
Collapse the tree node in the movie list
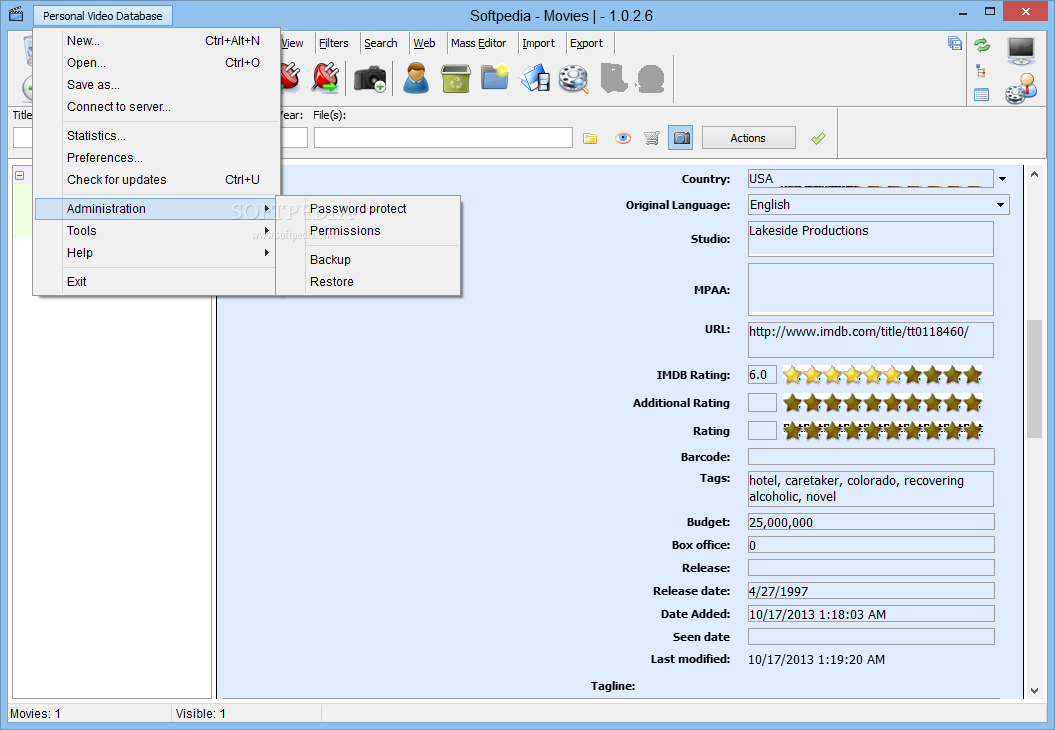20,176
